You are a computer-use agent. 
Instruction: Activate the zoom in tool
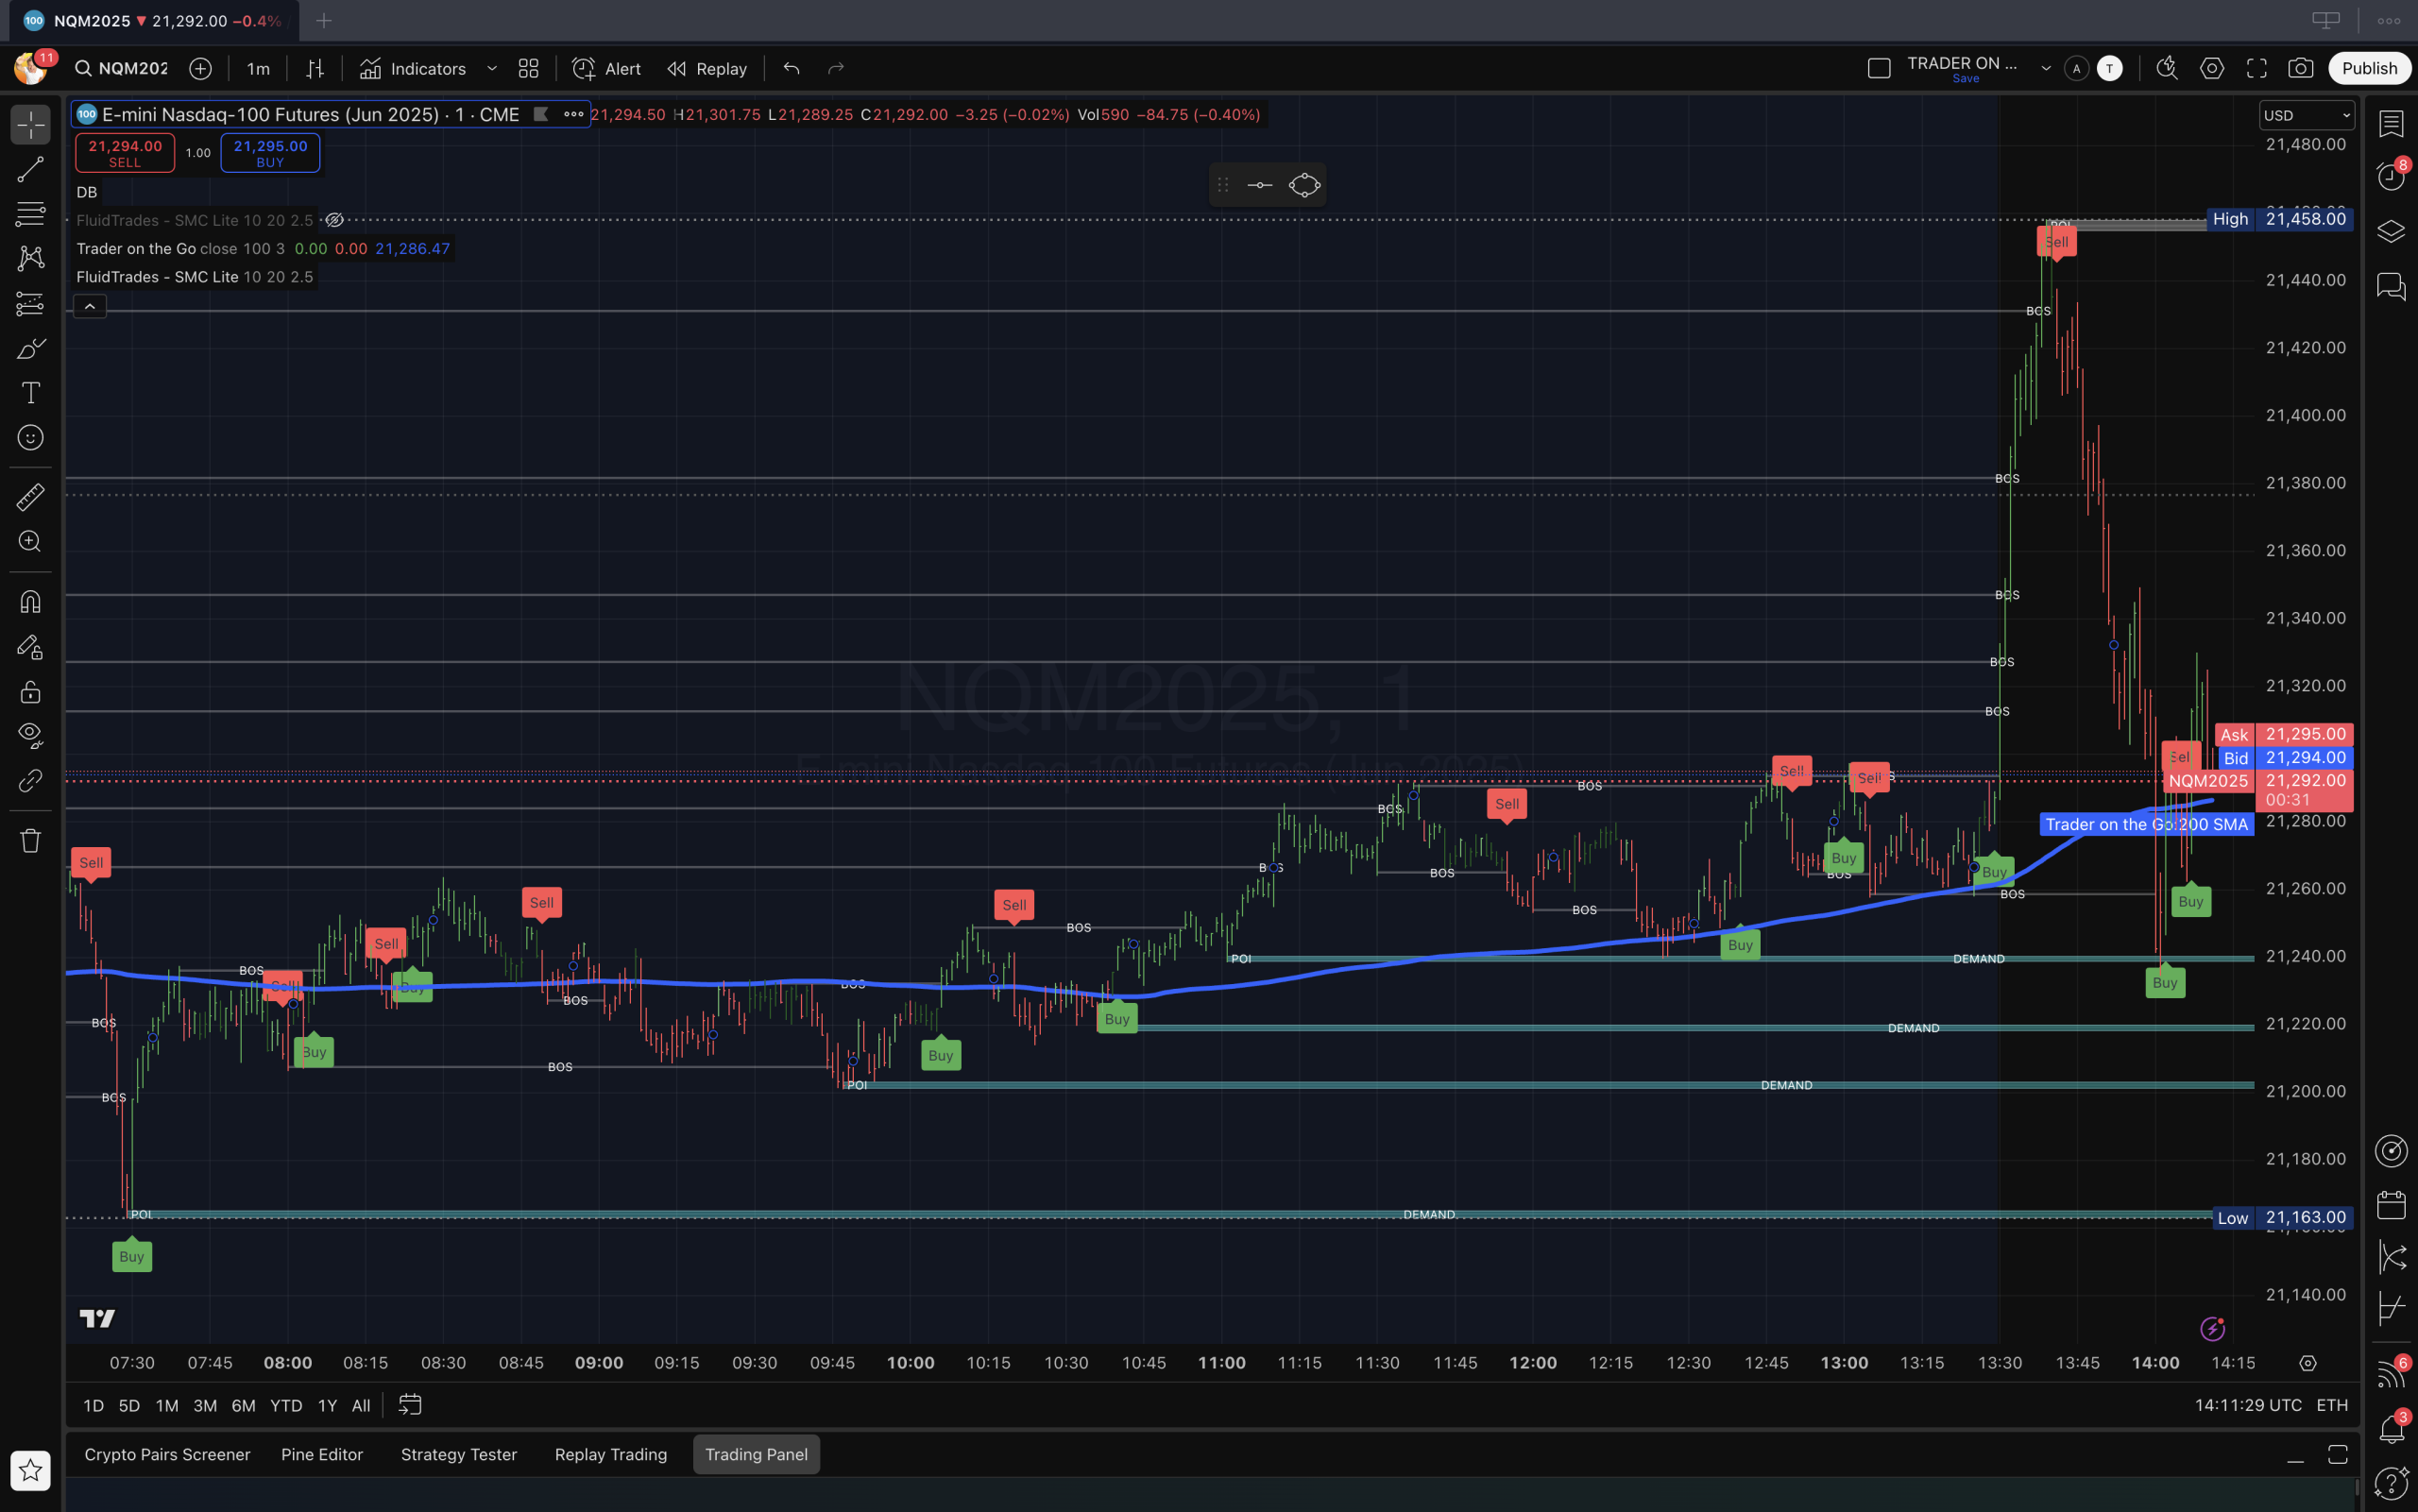[x=30, y=541]
